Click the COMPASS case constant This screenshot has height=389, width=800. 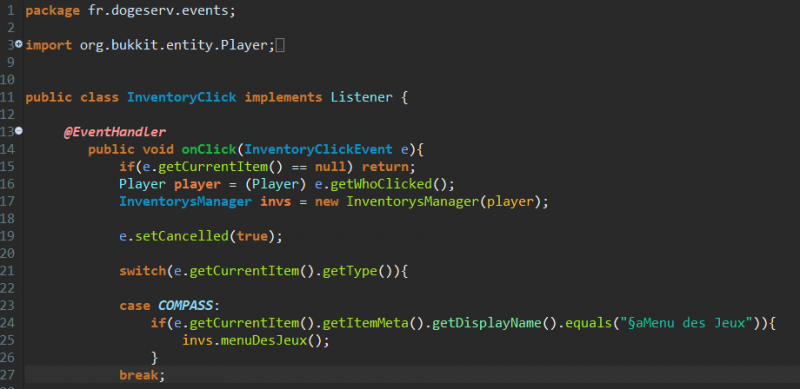pyautogui.click(x=185, y=305)
